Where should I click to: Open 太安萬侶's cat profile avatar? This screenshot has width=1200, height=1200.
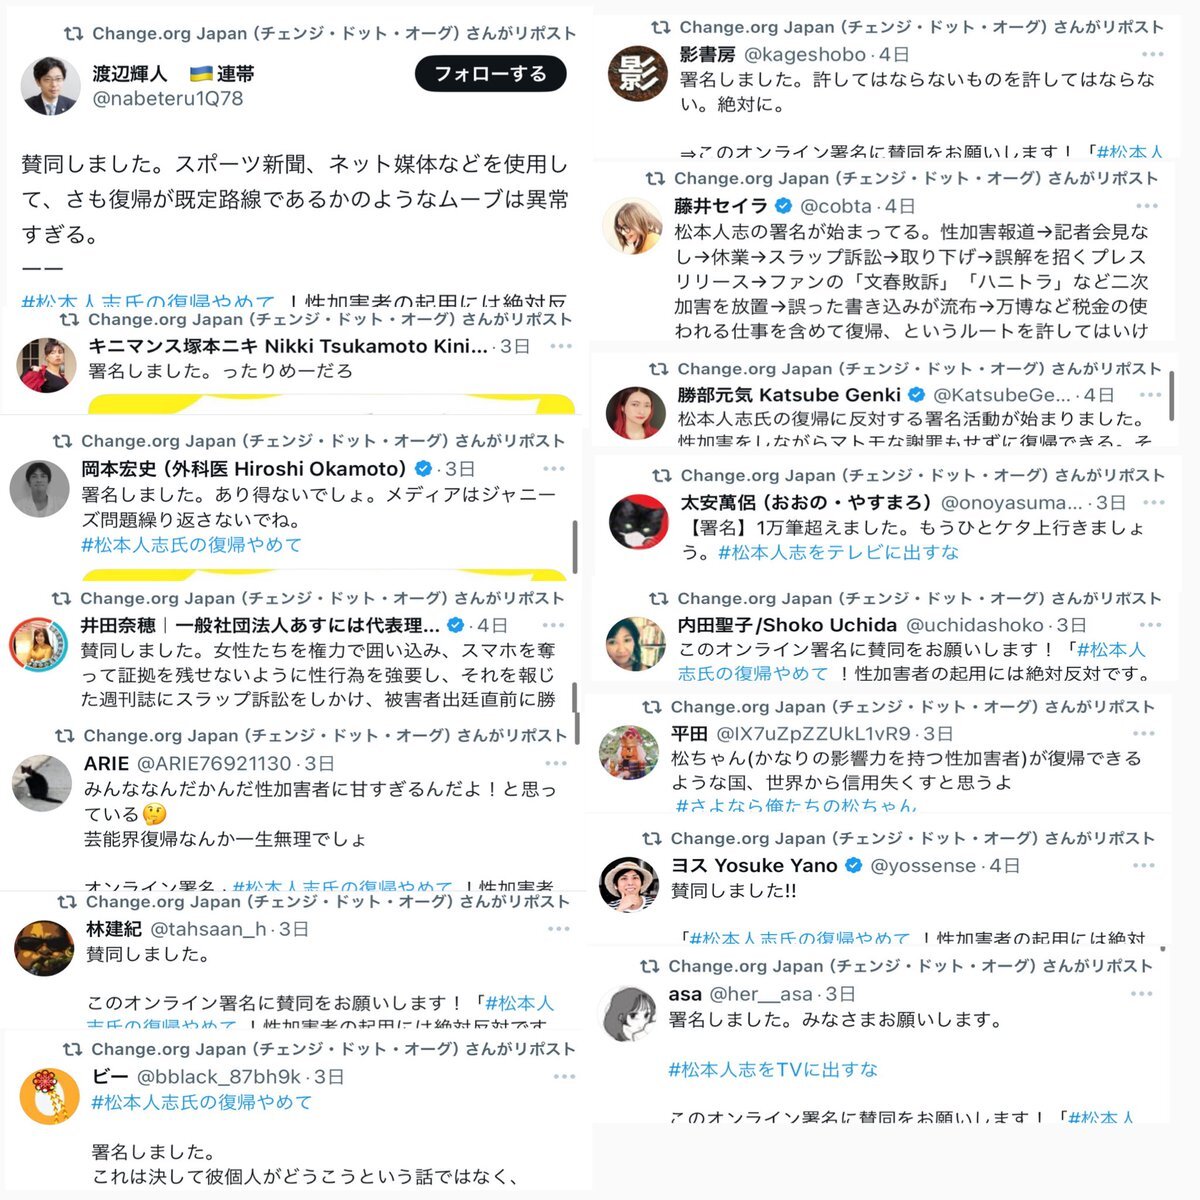[x=638, y=520]
